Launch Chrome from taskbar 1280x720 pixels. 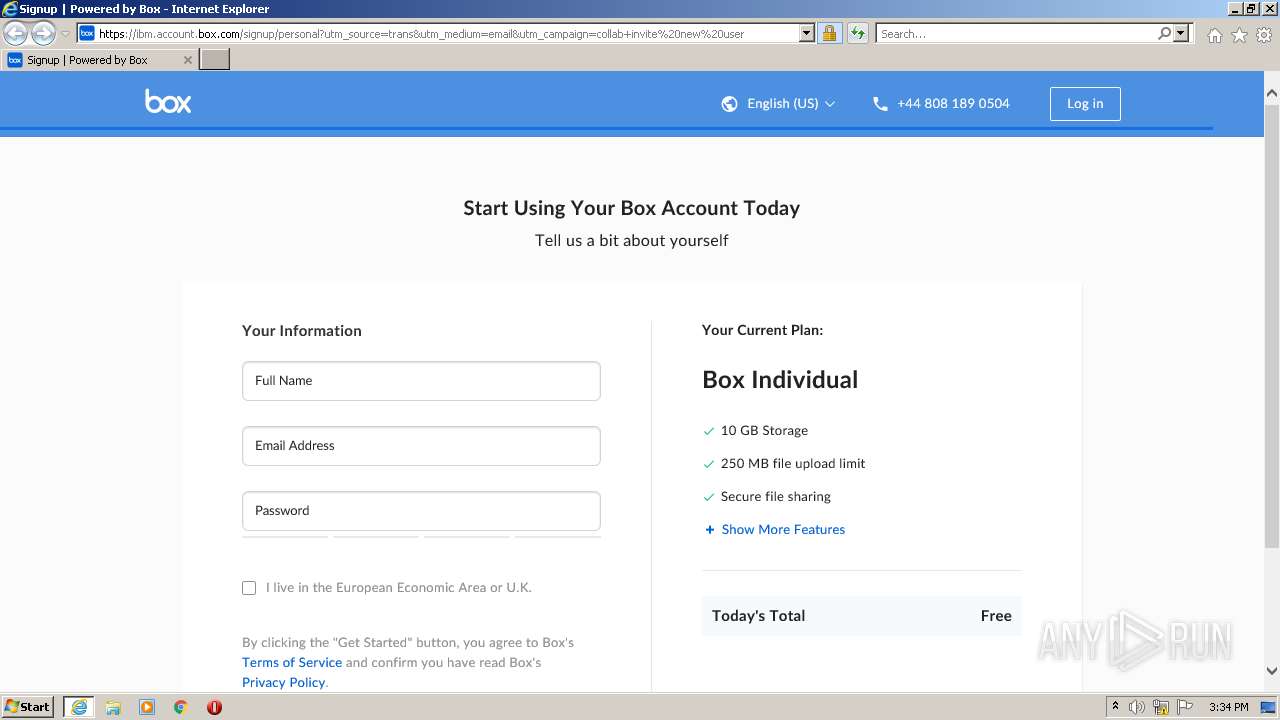click(181, 707)
